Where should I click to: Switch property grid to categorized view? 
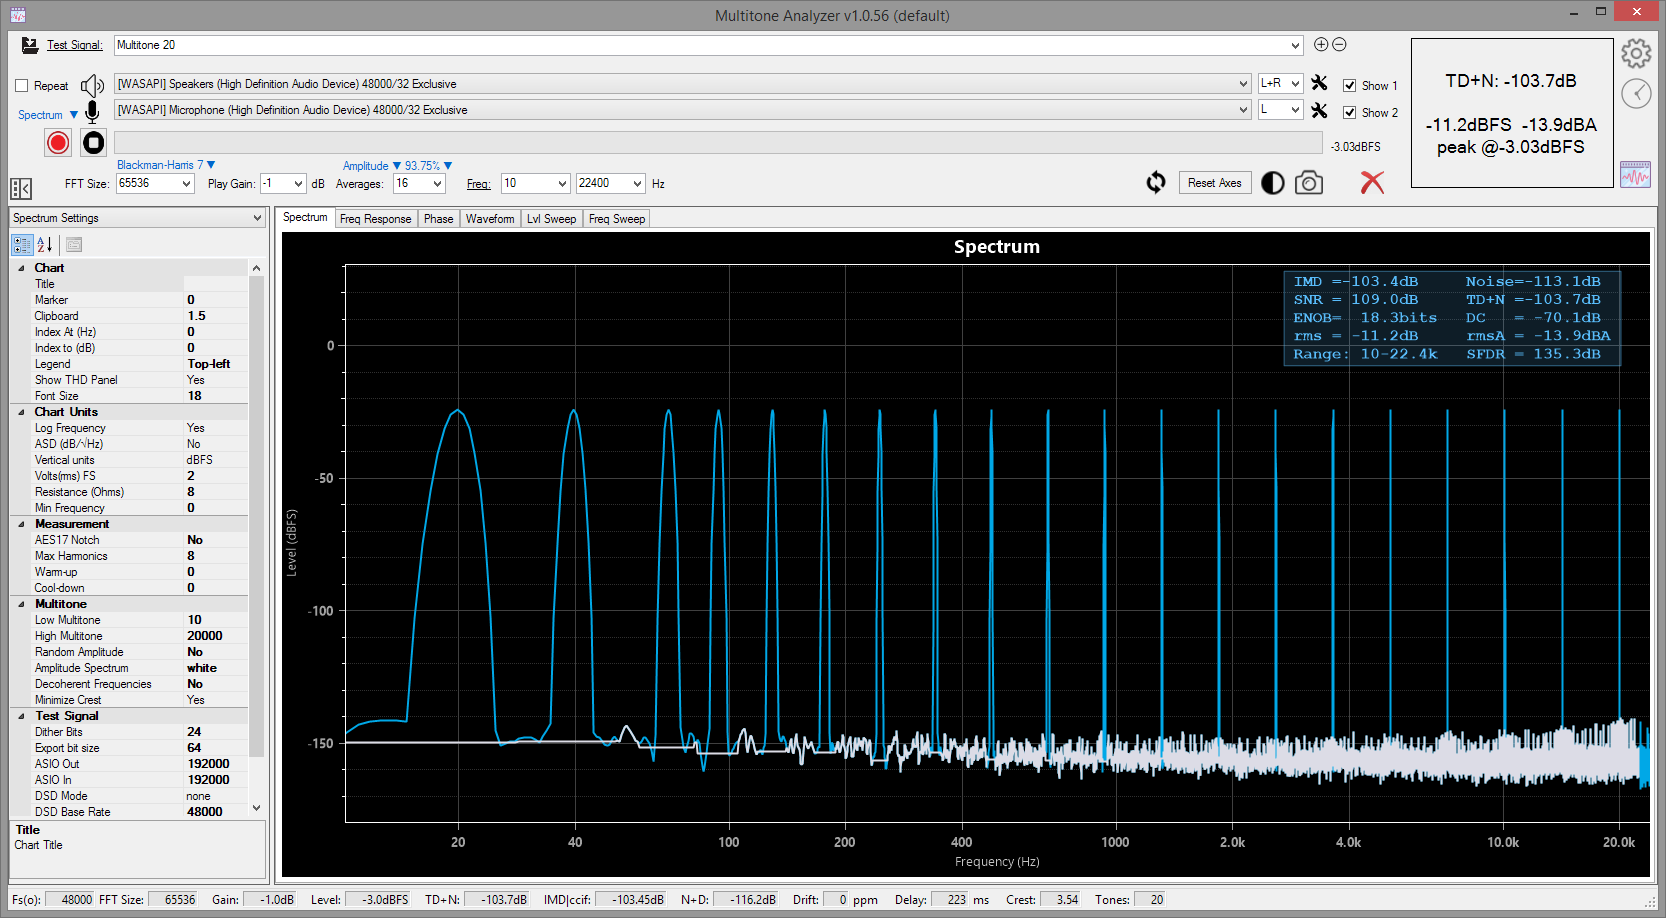[x=22, y=245]
